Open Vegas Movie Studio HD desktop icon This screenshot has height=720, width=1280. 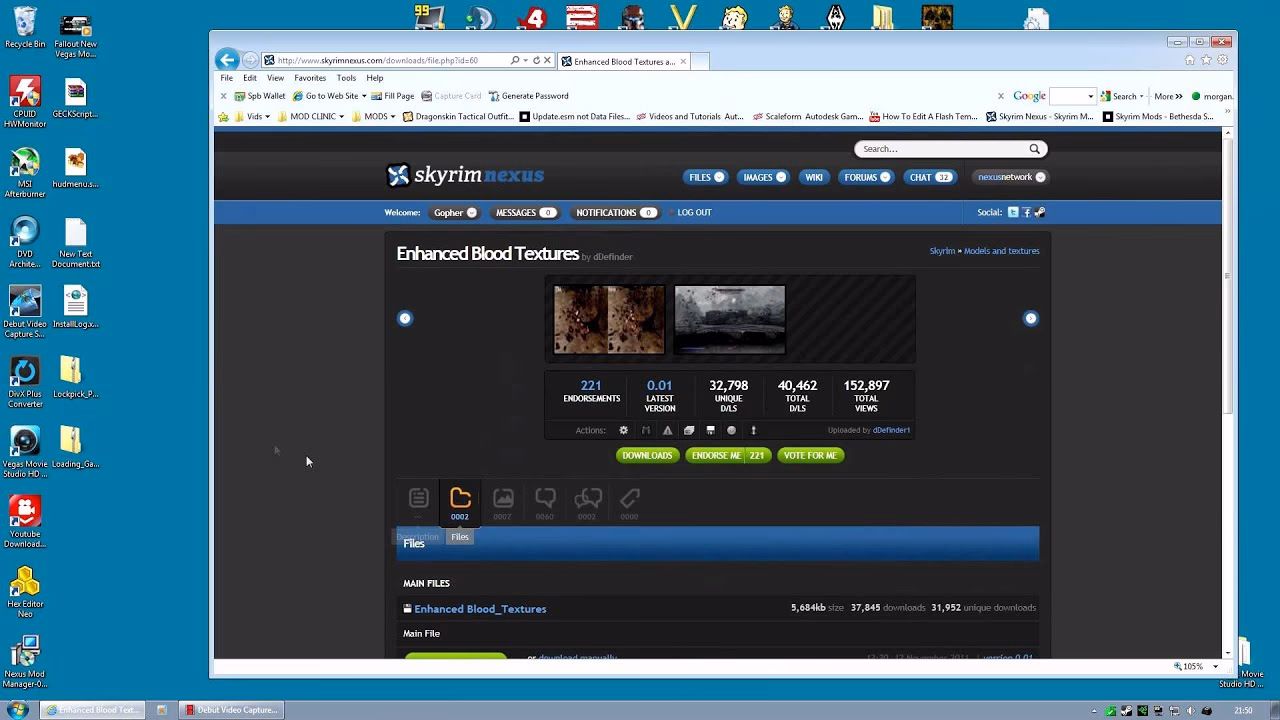pyautogui.click(x=25, y=453)
